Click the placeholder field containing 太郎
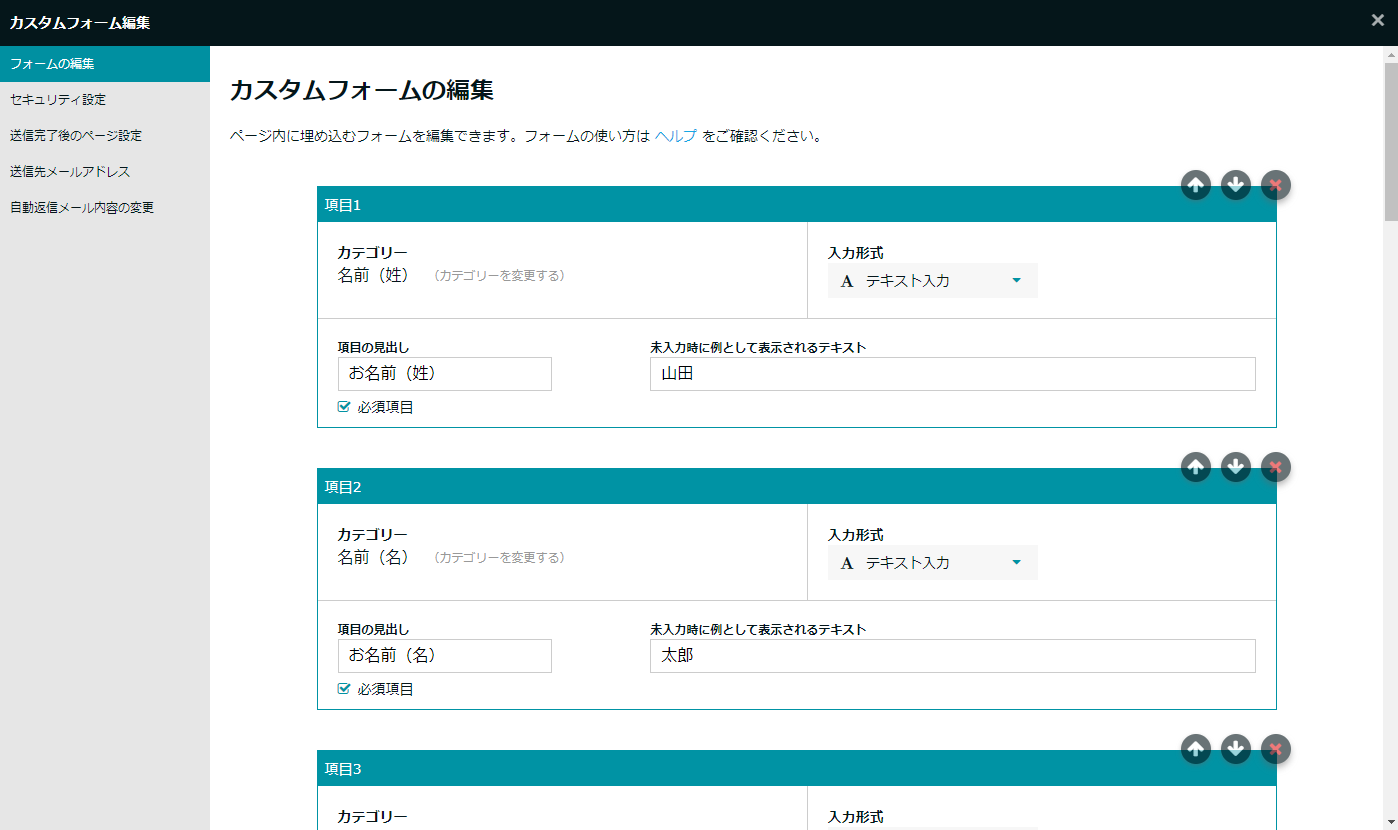The image size is (1398, 830). click(x=953, y=656)
